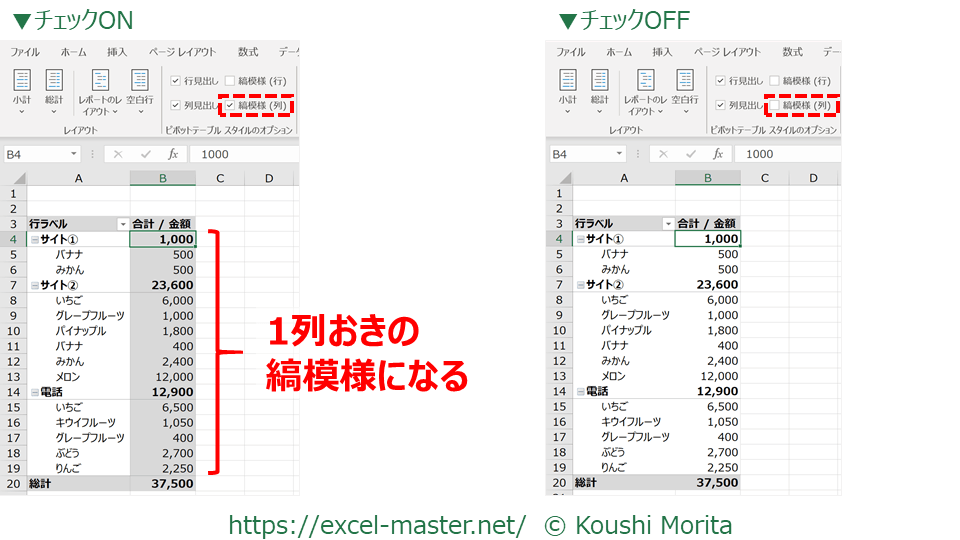Screen dimensions: 960x540
Task: Click the 小計 icon in the チェックON ribbon
Action: point(22,85)
